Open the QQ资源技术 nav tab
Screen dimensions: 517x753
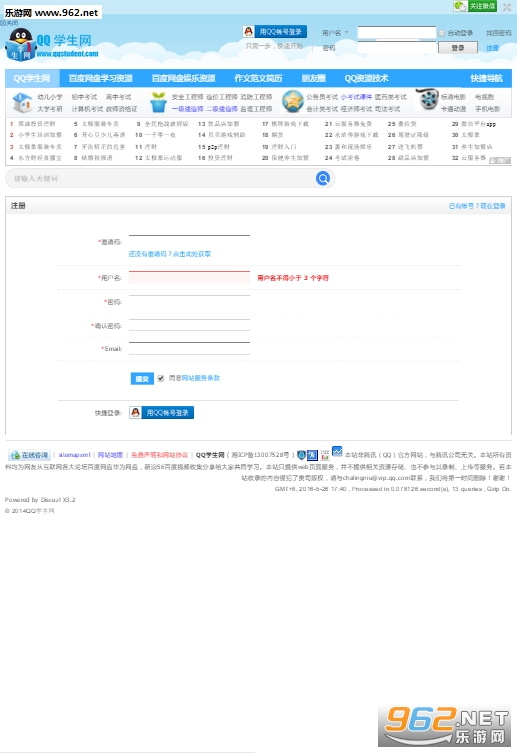[x=366, y=78]
